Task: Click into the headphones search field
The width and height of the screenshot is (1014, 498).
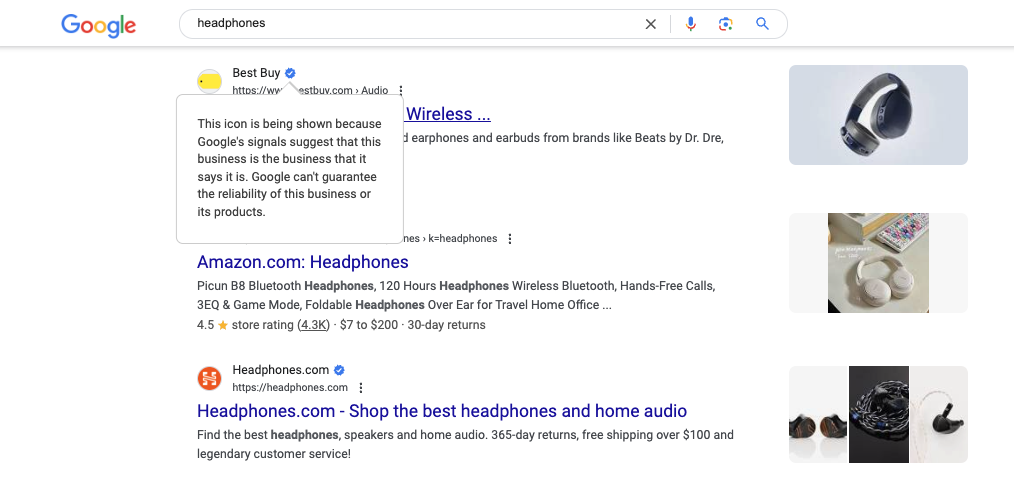Action: tap(410, 24)
